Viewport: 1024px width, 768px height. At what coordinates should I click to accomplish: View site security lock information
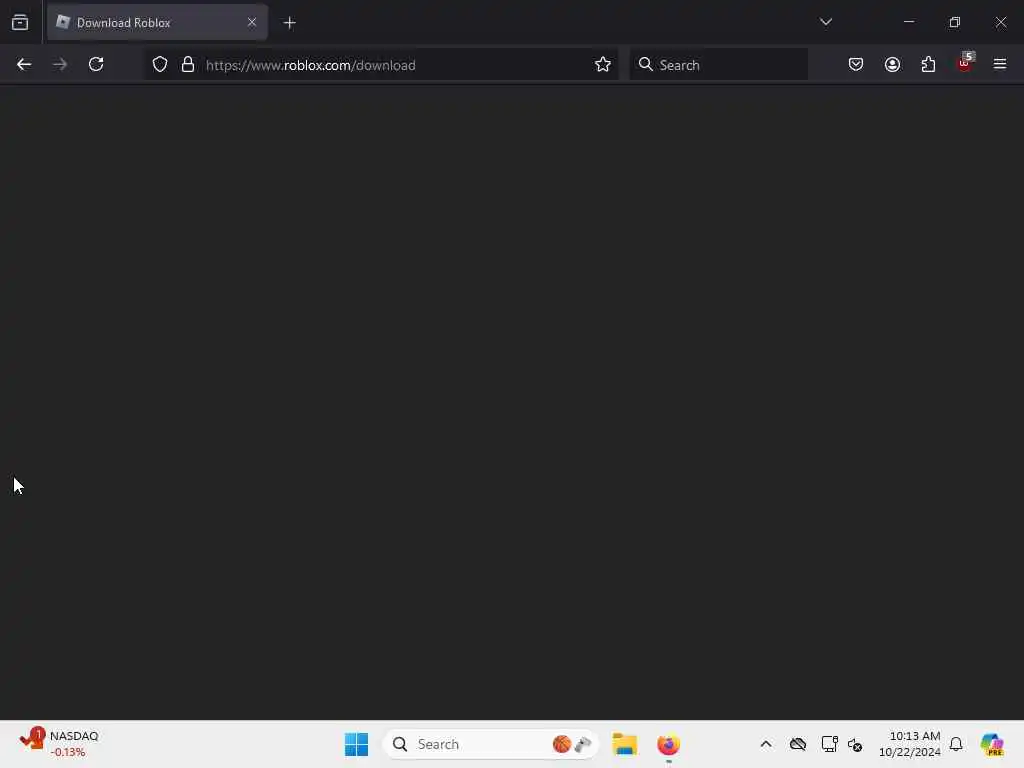[188, 64]
